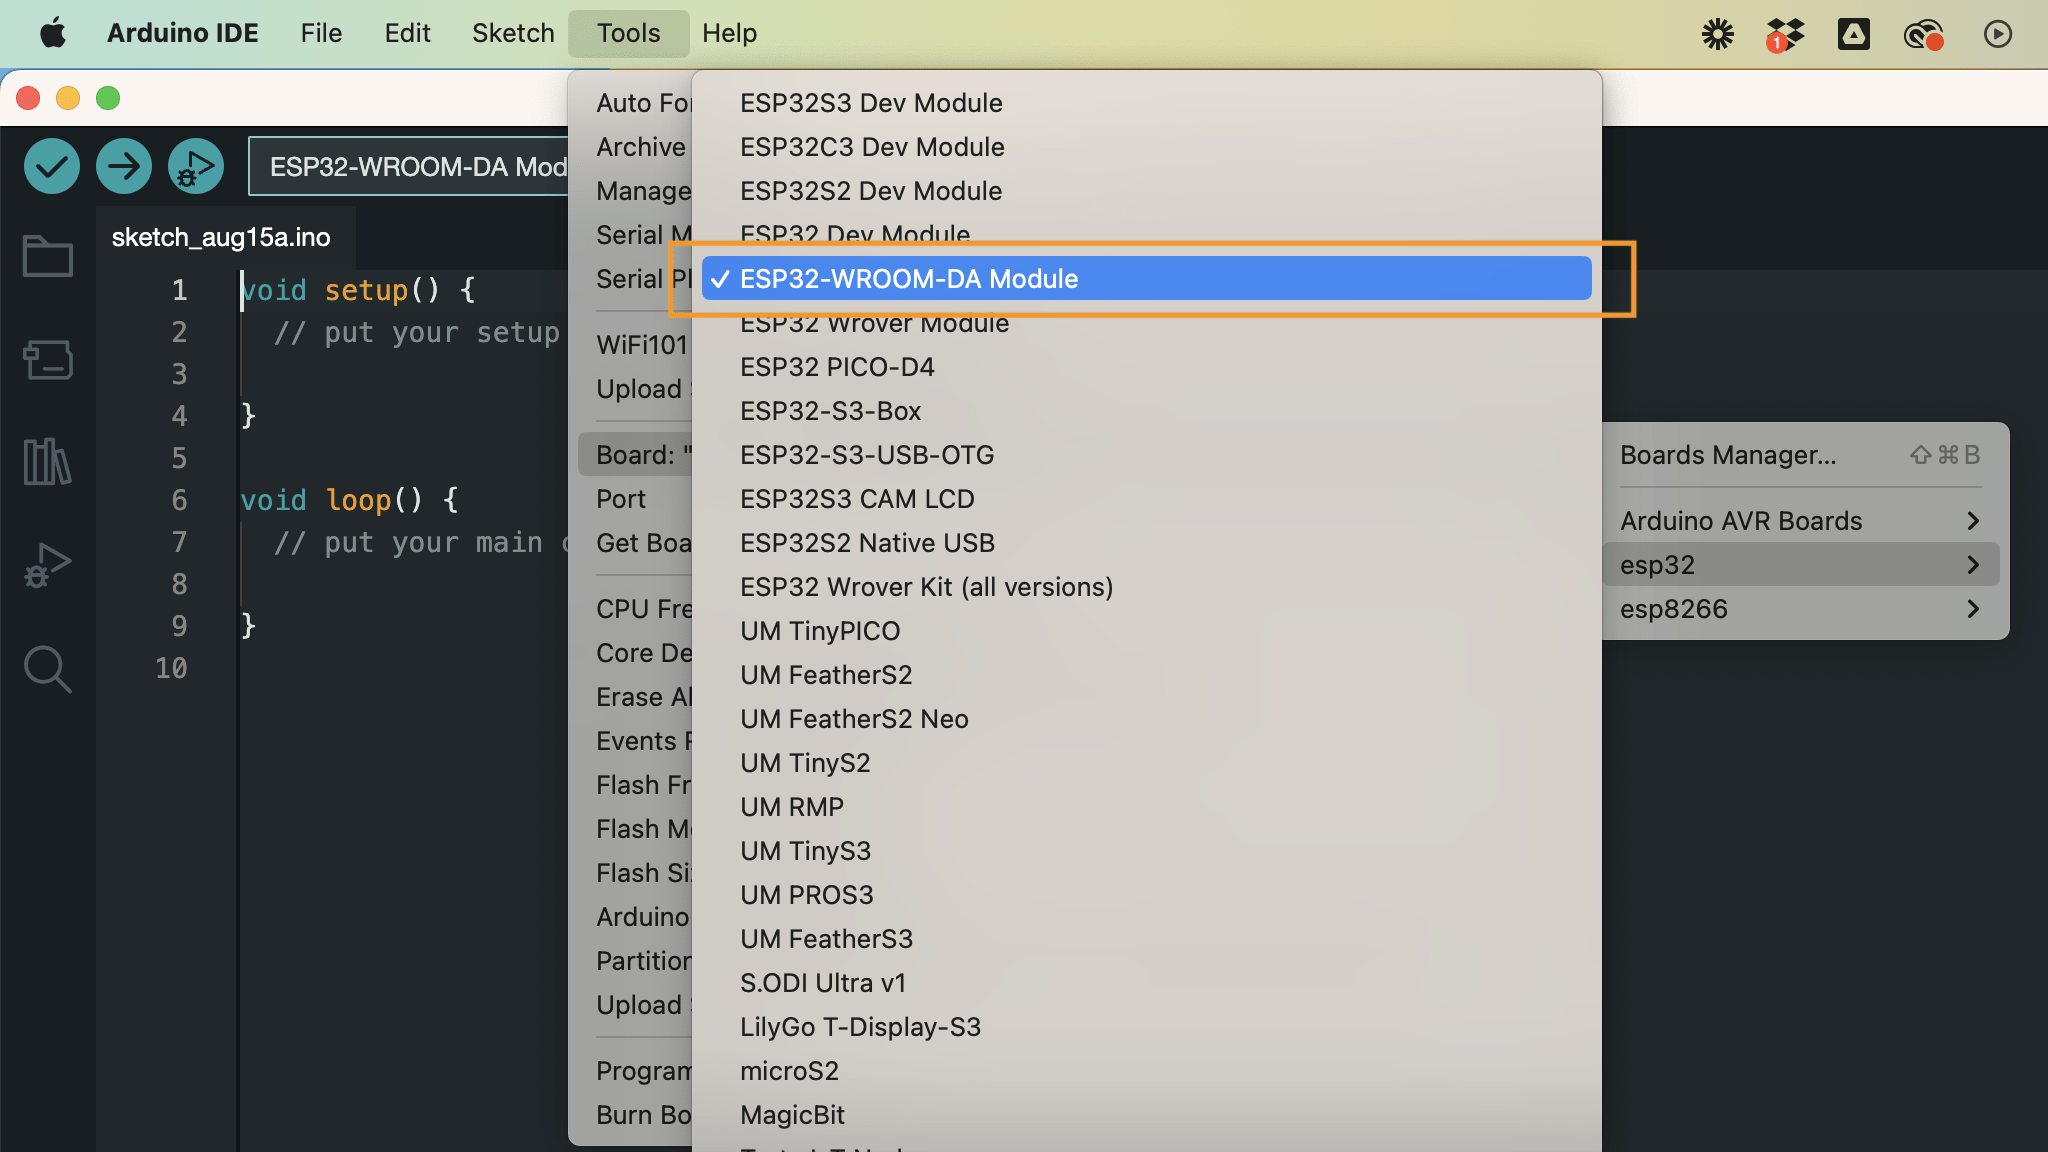Open the Arduino IDE app menu
Image resolution: width=2048 pixels, height=1152 pixels.
(182, 33)
